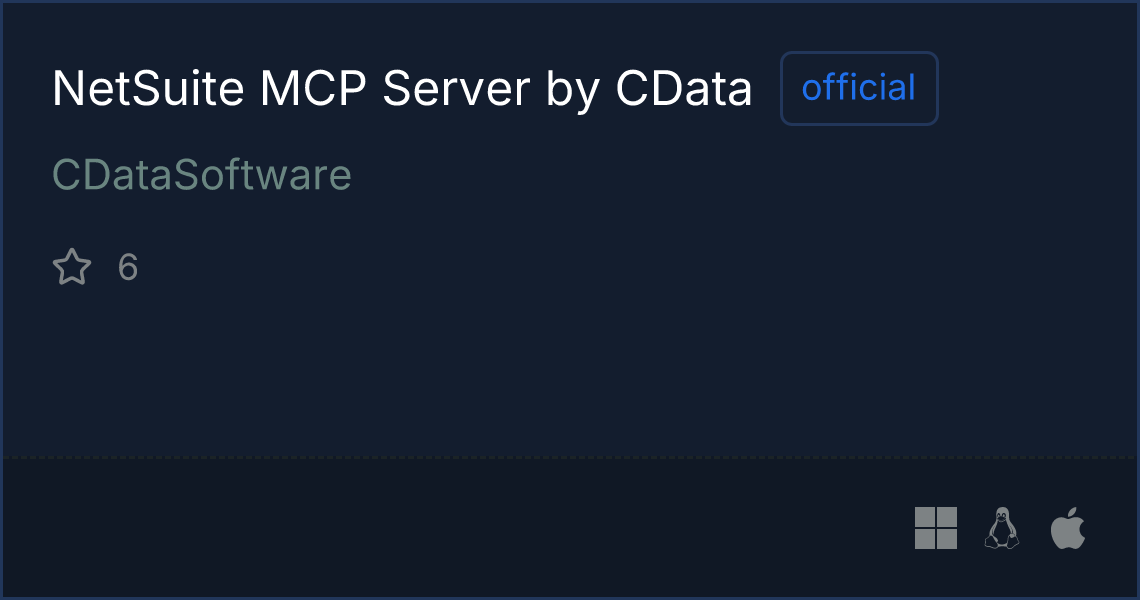Click the four-pane Windows logo in the footer
Image resolution: width=1140 pixels, height=600 pixels.
tap(936, 528)
